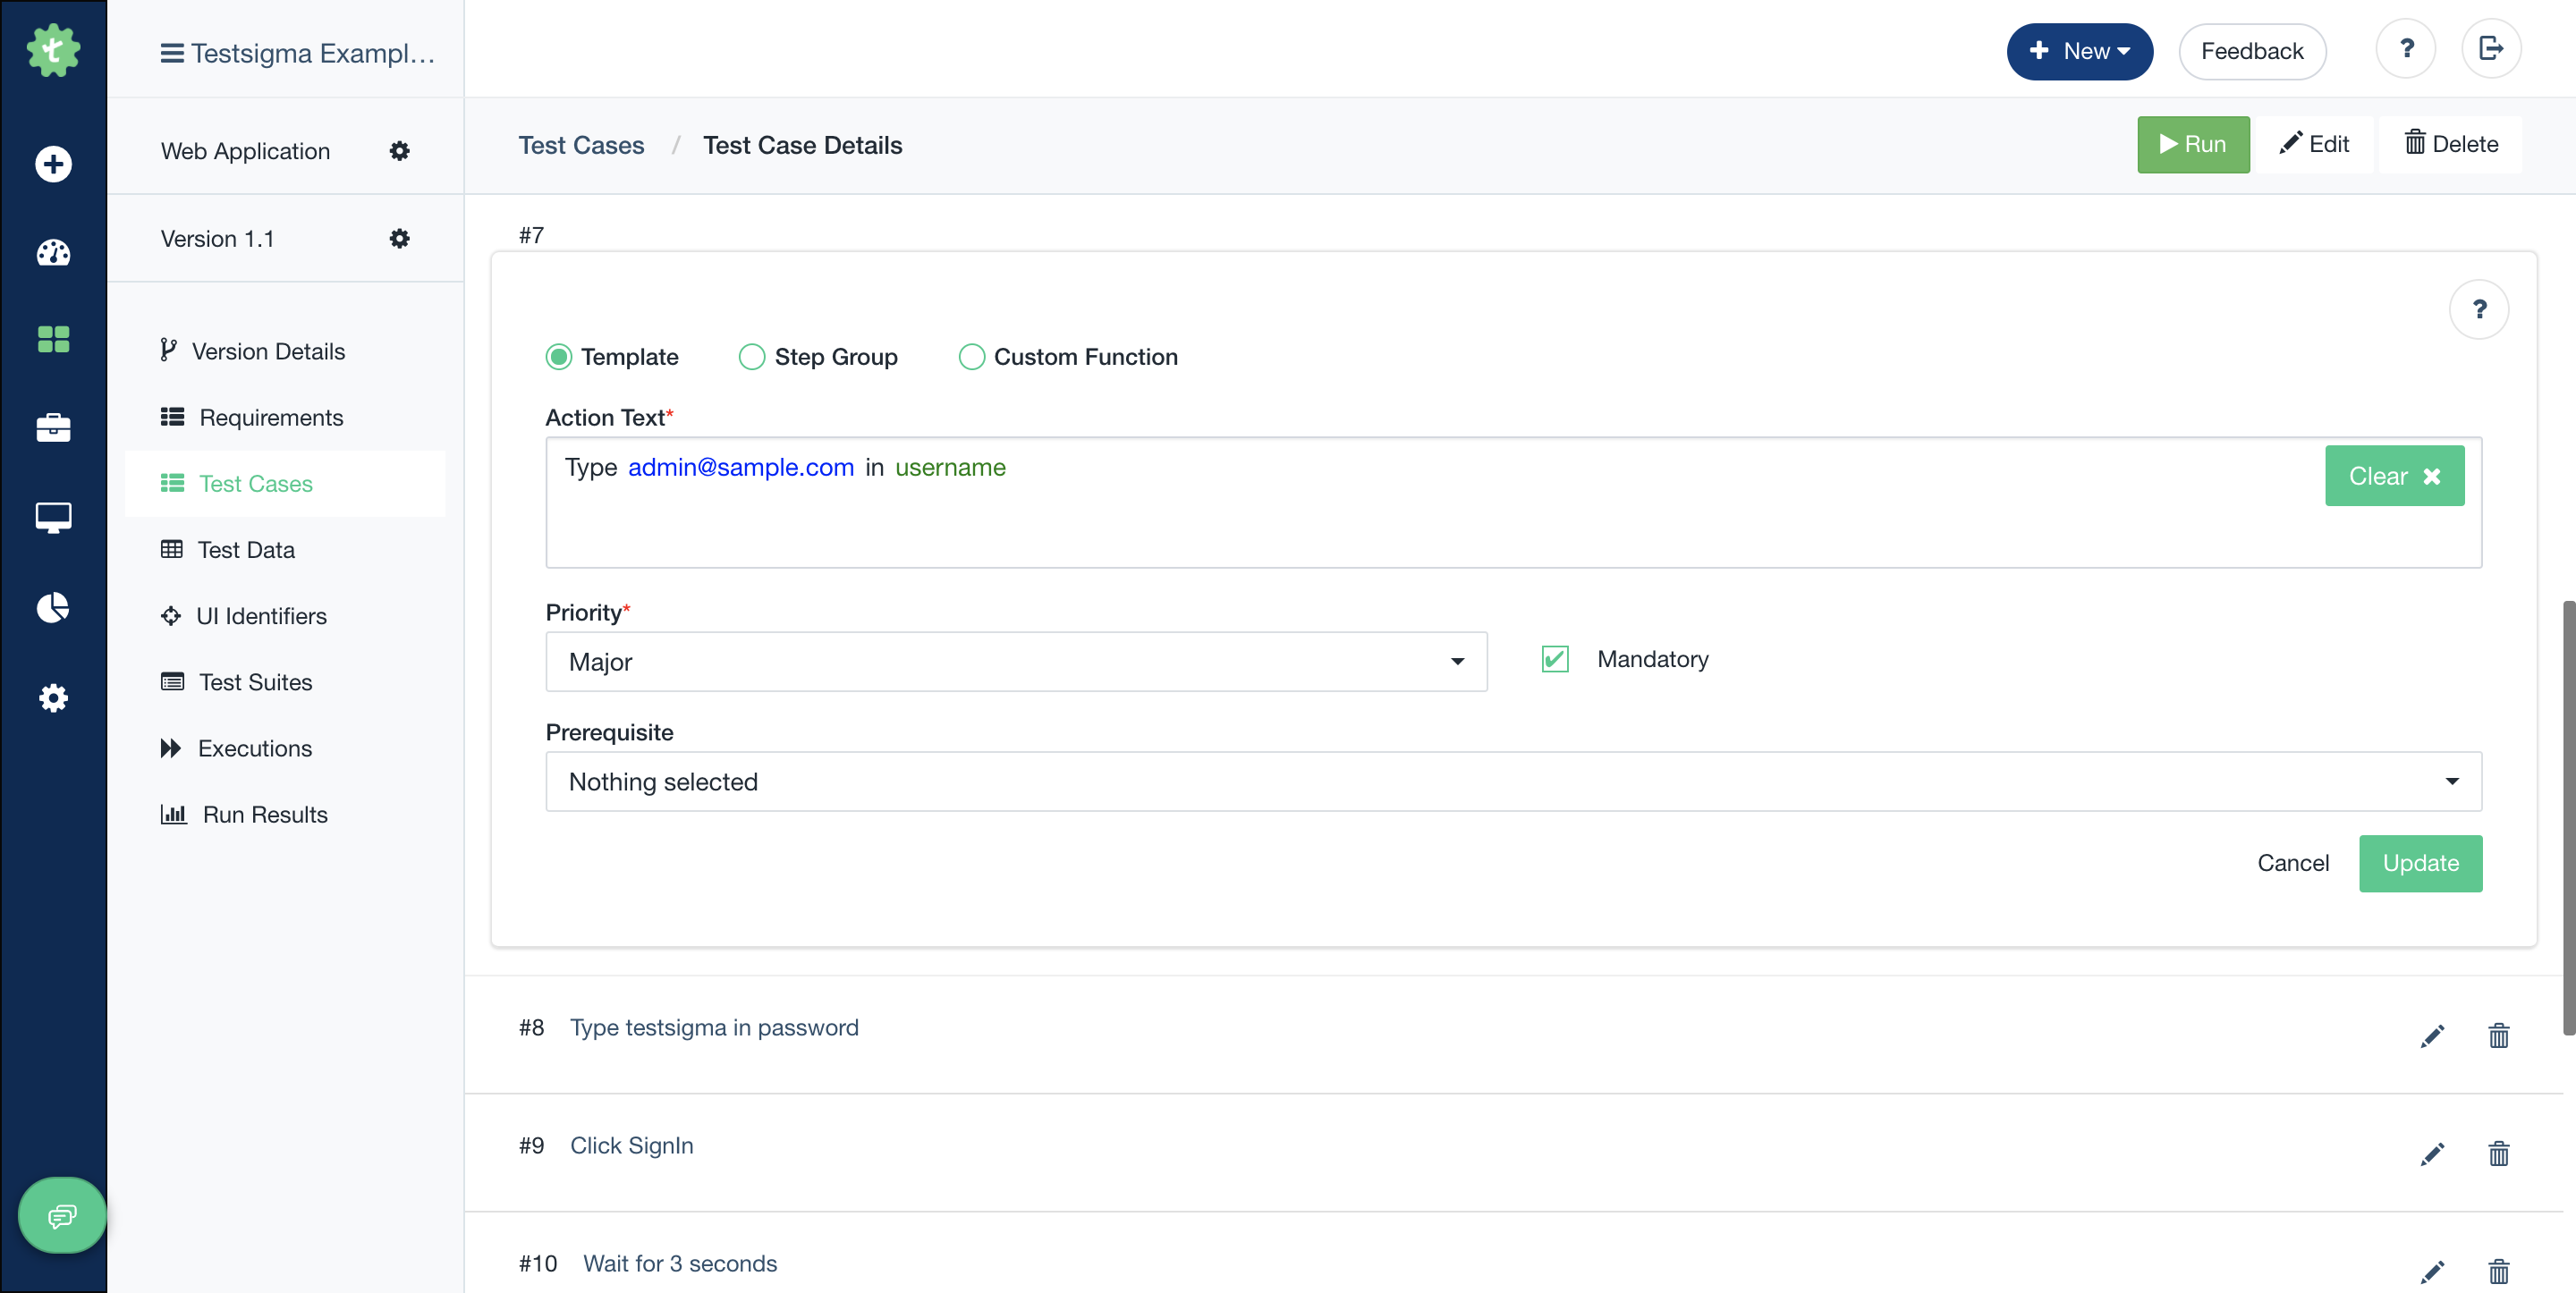
Task: Open the pie chart reports icon
Action: coord(53,607)
